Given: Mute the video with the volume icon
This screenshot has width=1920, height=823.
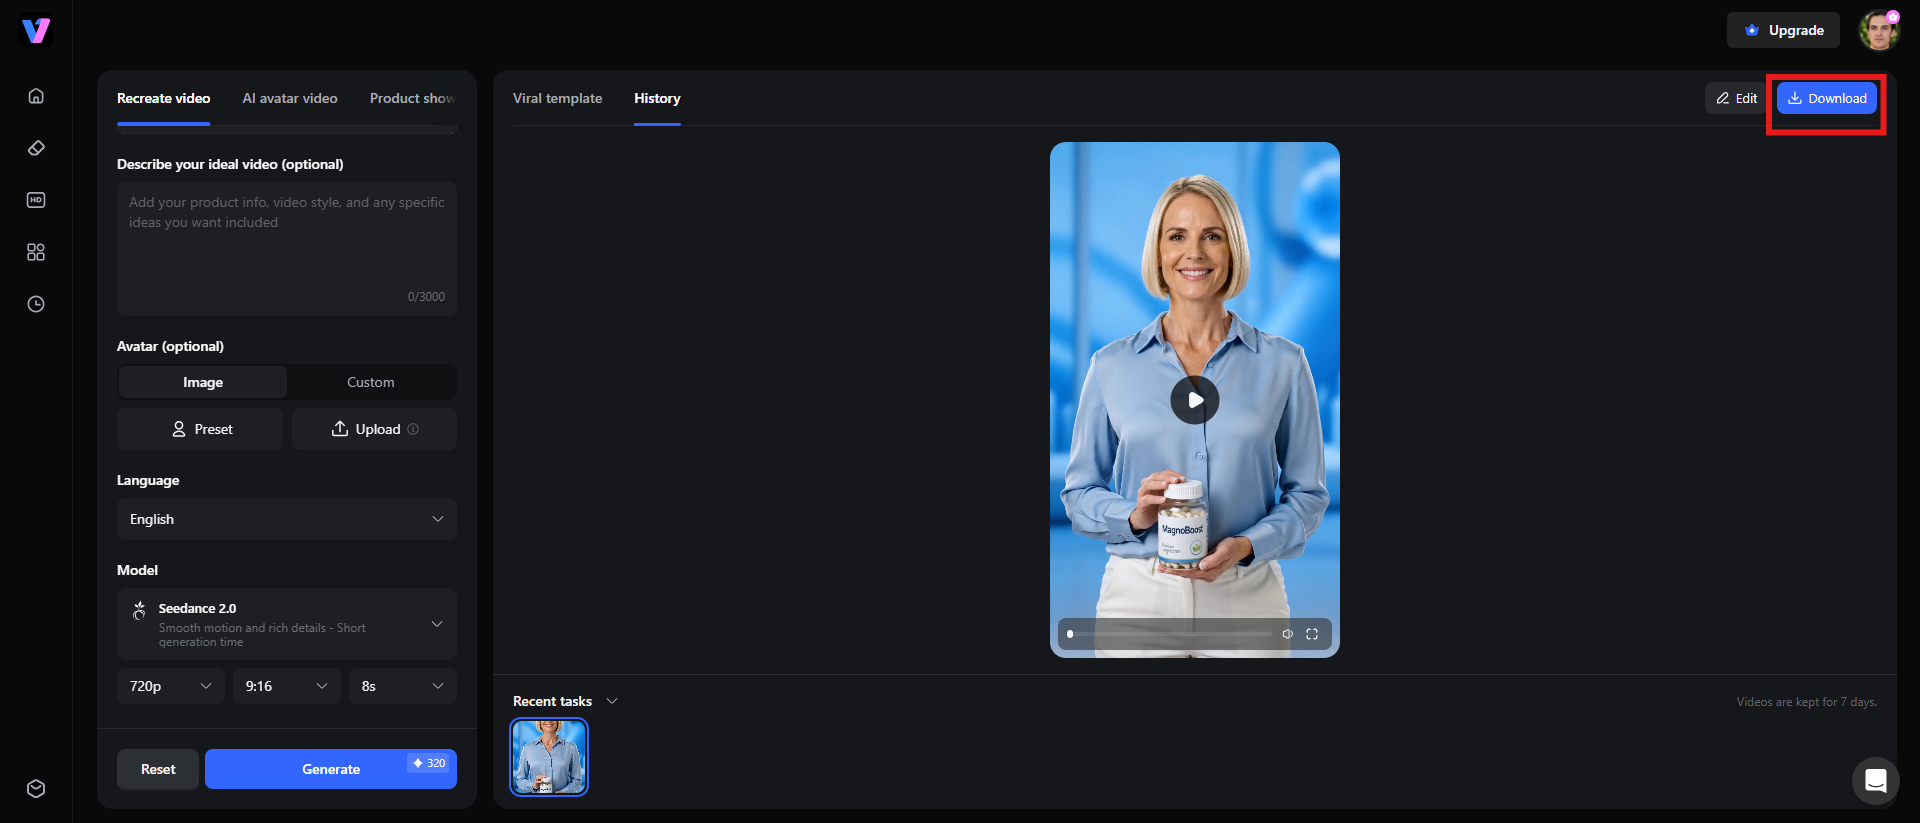Looking at the screenshot, I should [1287, 634].
